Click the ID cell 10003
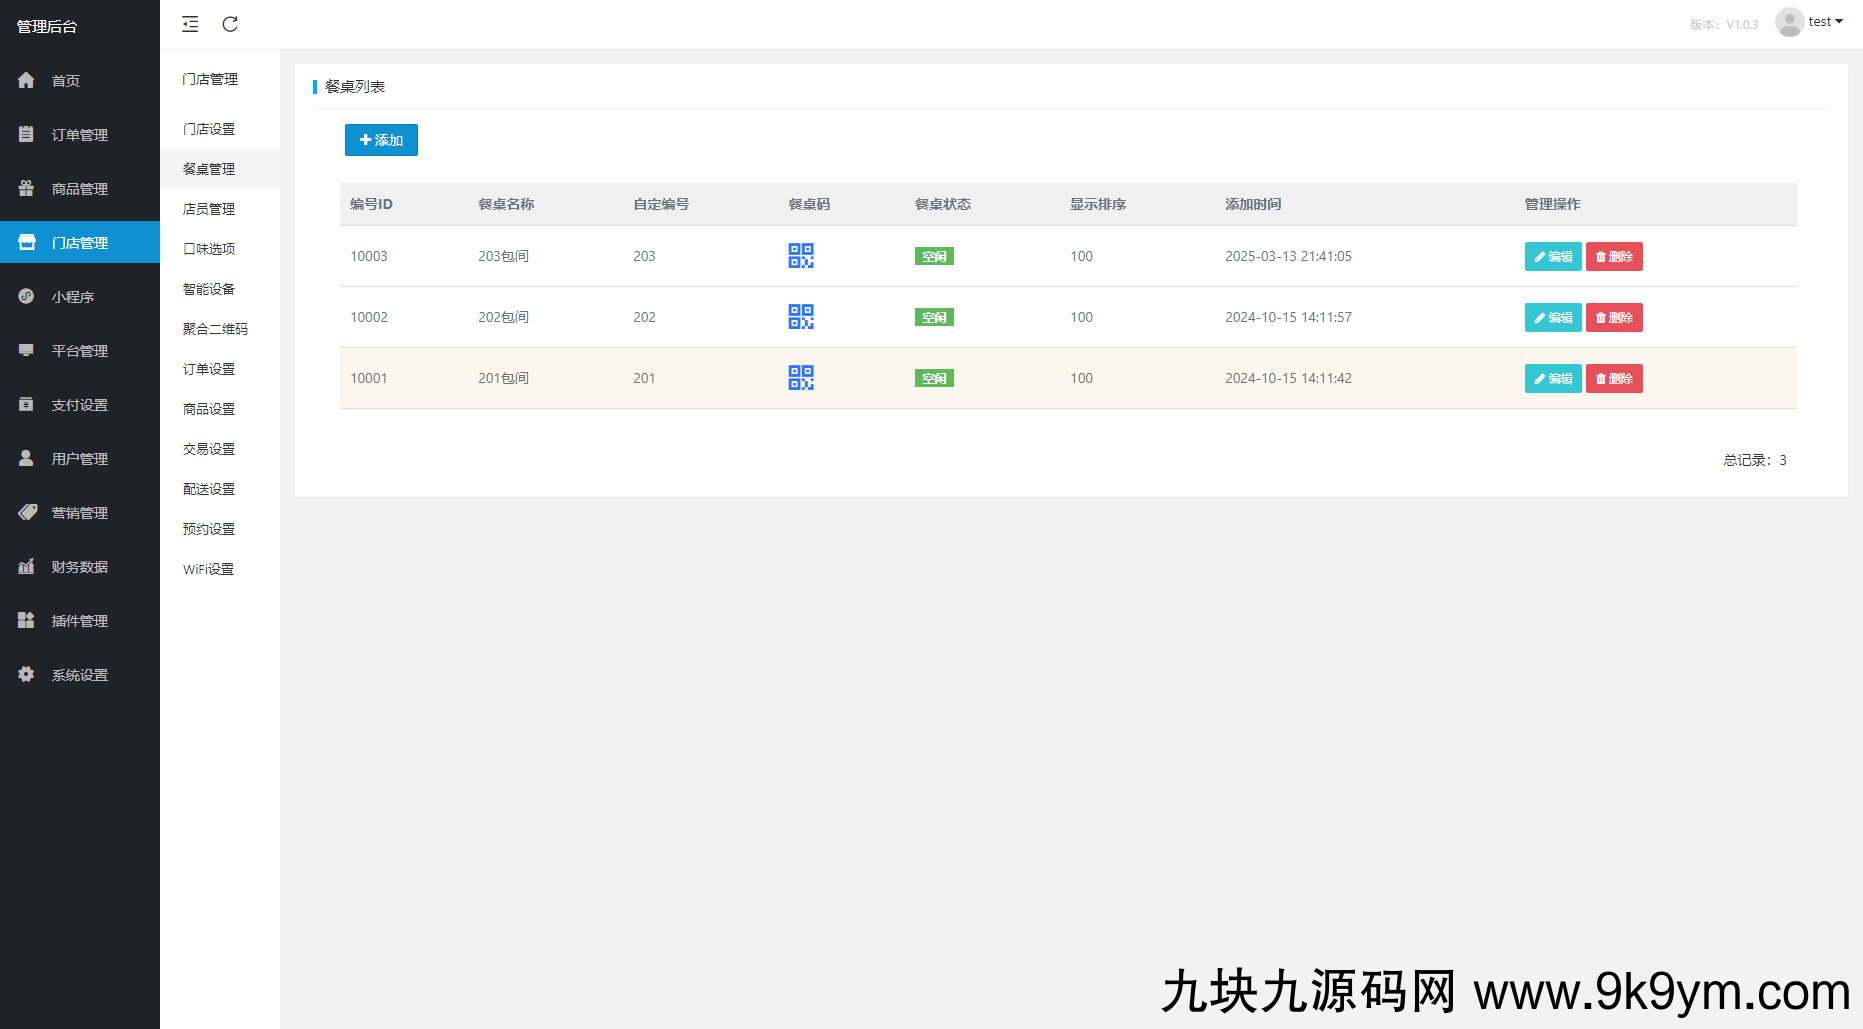 pos(369,257)
